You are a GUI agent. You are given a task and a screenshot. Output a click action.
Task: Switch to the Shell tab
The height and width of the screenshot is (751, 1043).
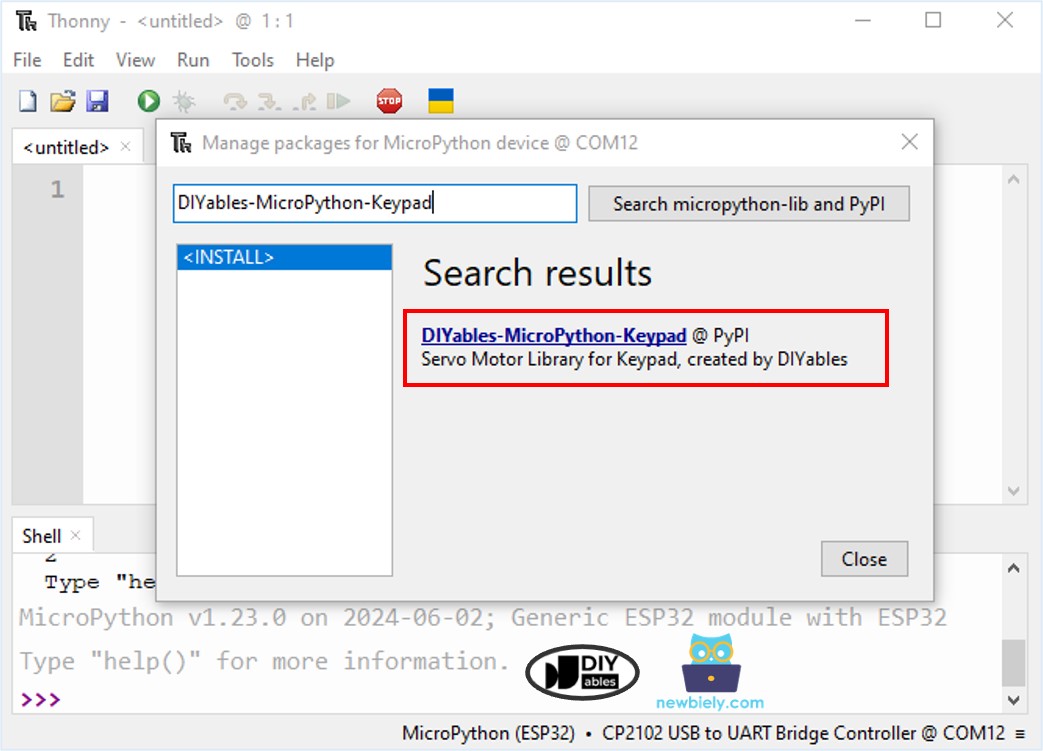(41, 535)
